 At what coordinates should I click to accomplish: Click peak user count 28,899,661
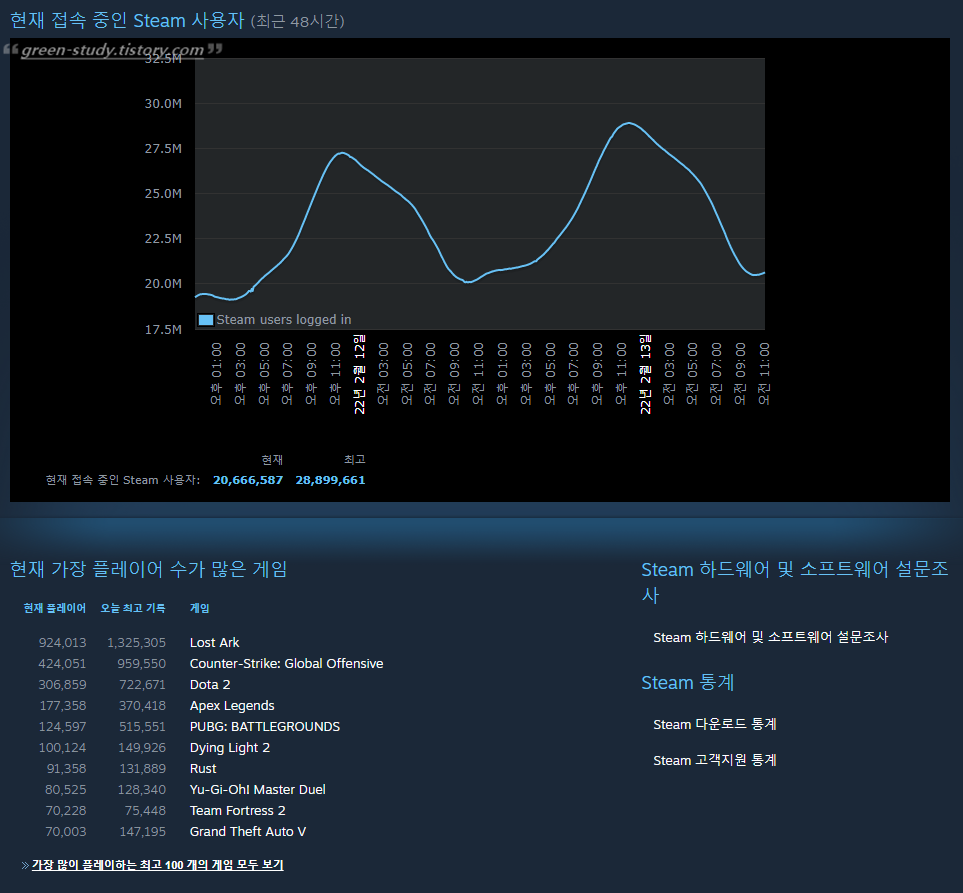pyautogui.click(x=330, y=480)
